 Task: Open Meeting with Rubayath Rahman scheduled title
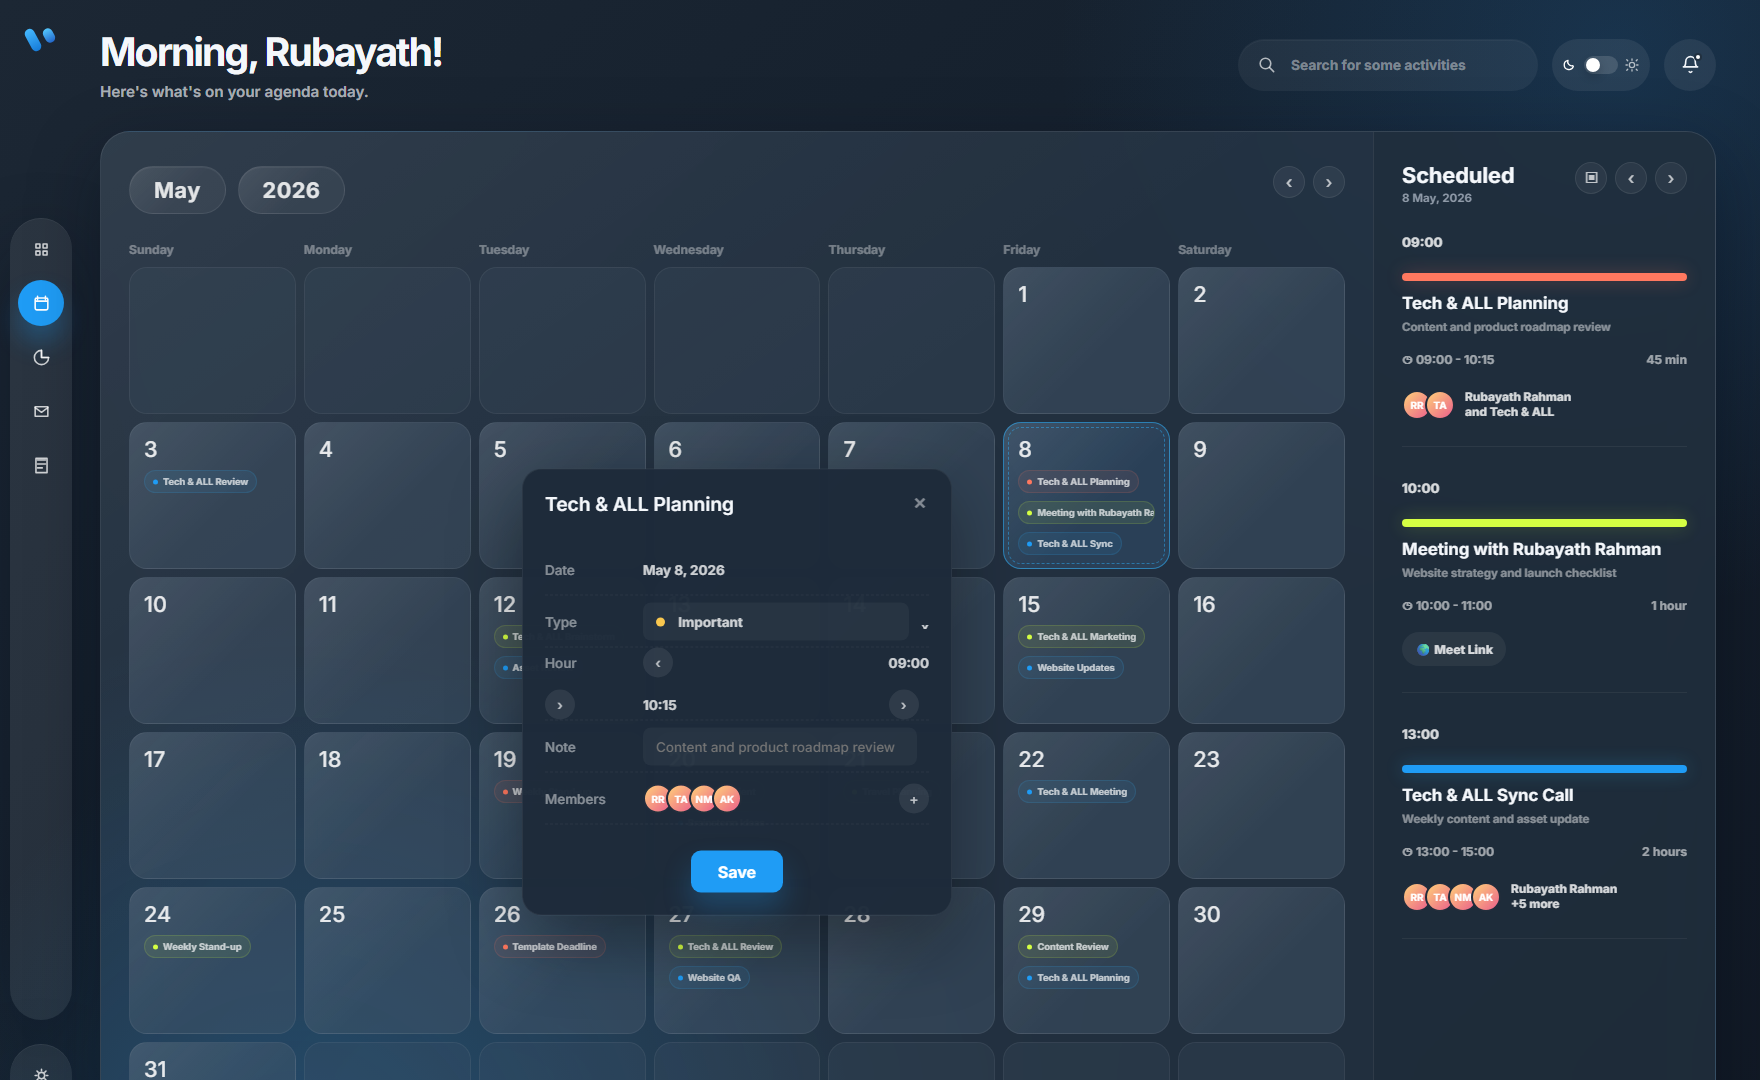(x=1531, y=549)
